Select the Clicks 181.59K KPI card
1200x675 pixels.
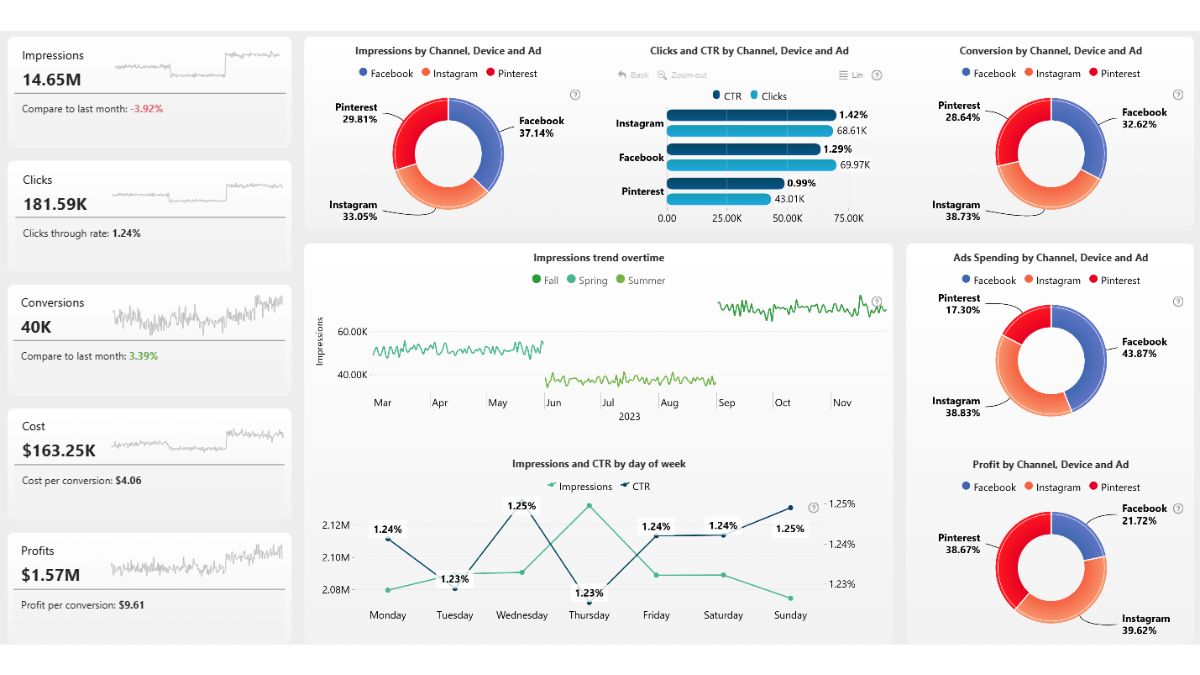click(150, 216)
